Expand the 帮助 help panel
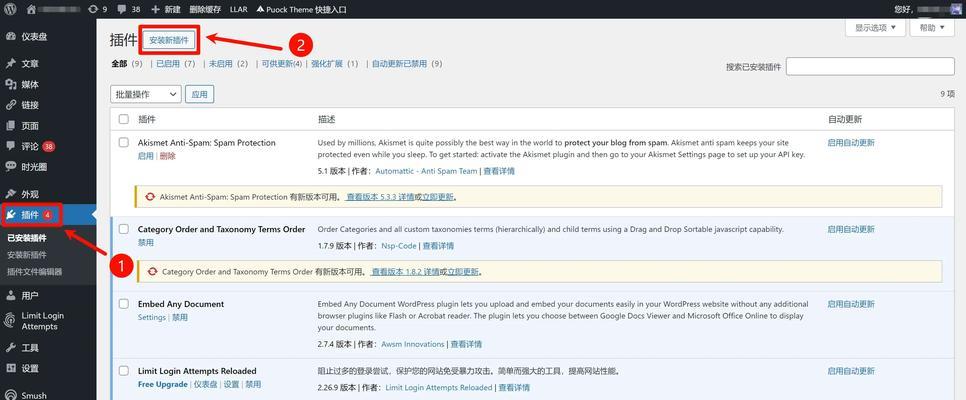966x400 pixels. 932,28
